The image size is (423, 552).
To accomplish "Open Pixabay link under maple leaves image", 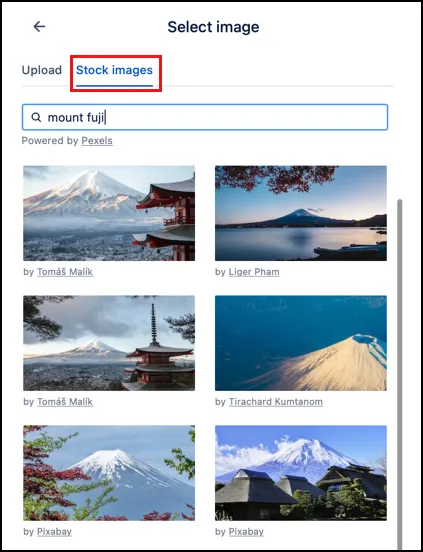I will point(55,532).
